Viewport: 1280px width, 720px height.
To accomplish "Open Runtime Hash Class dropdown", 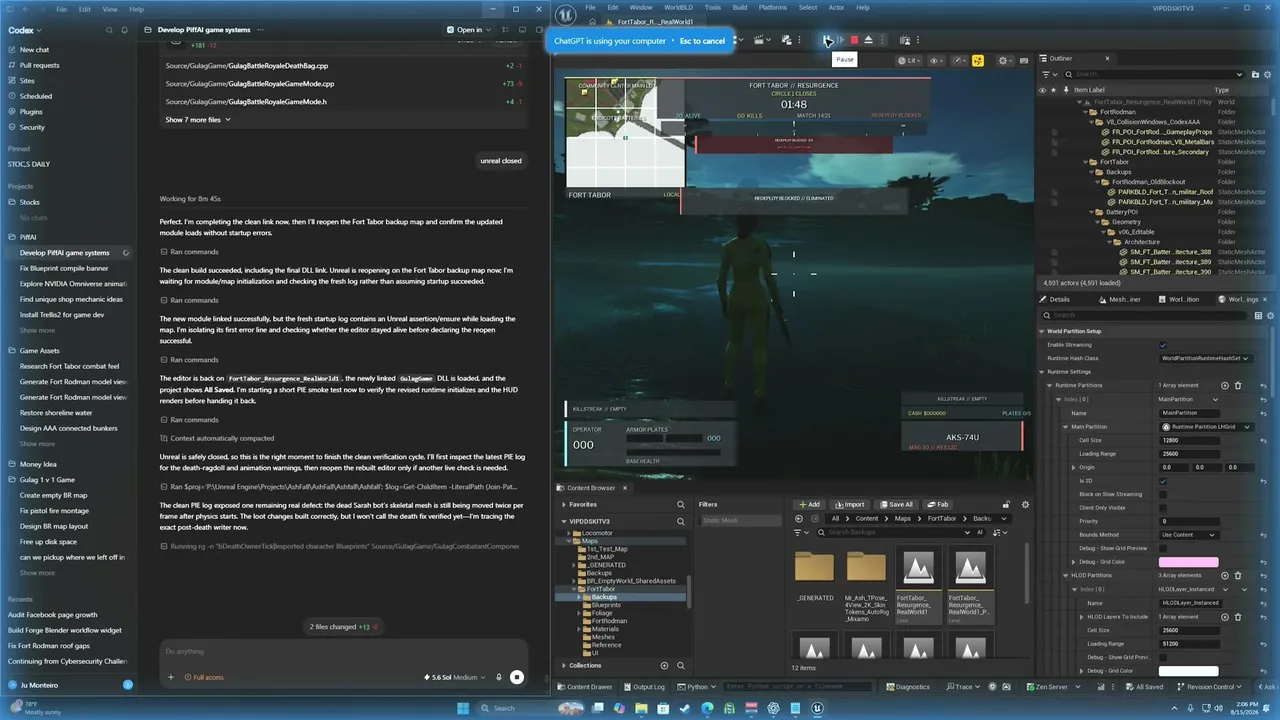I will coord(1205,358).
